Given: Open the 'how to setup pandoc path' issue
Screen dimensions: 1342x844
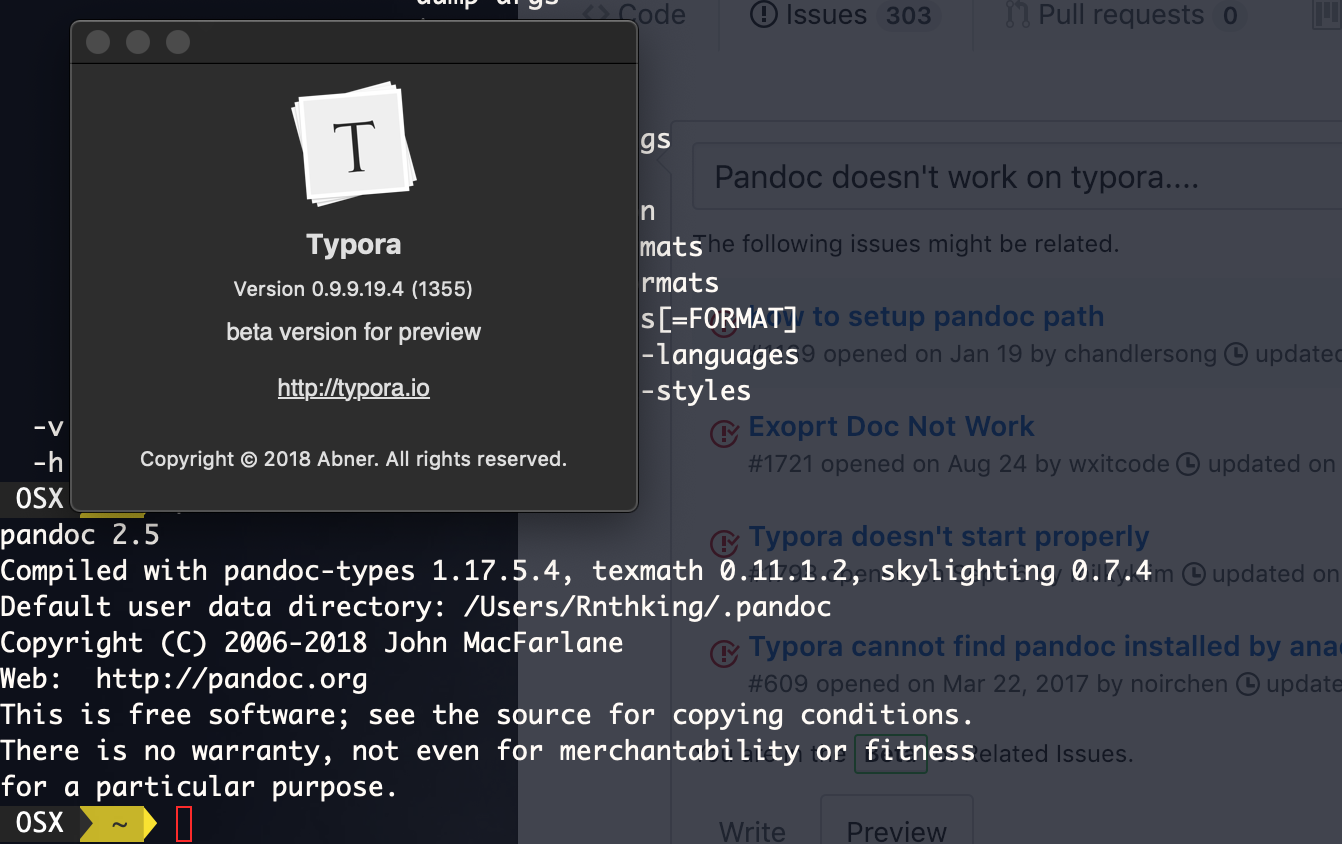Looking at the screenshot, I should 990,316.
